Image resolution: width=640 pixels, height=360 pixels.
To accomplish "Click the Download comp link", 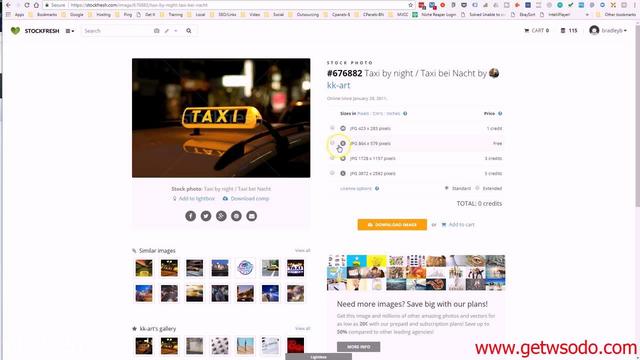I will coord(246,198).
